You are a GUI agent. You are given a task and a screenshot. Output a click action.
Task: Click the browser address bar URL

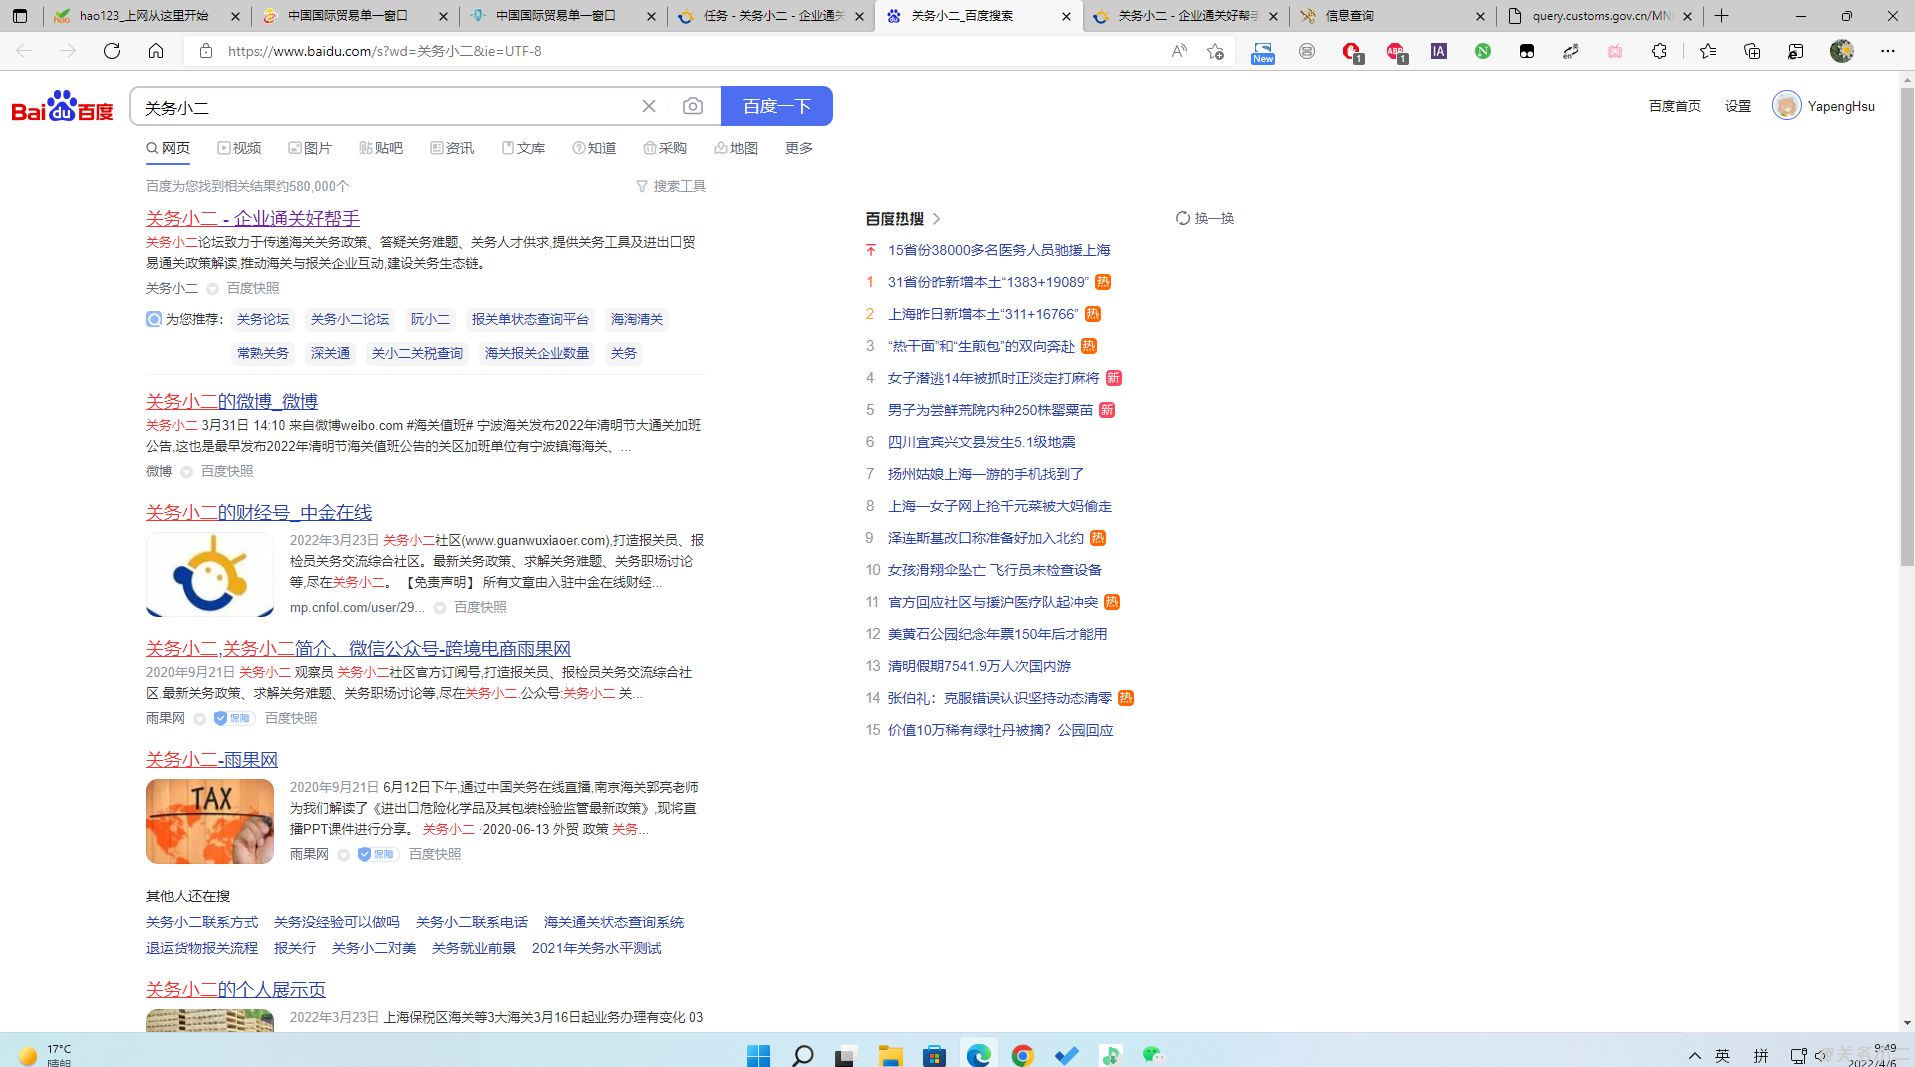[x=385, y=51]
